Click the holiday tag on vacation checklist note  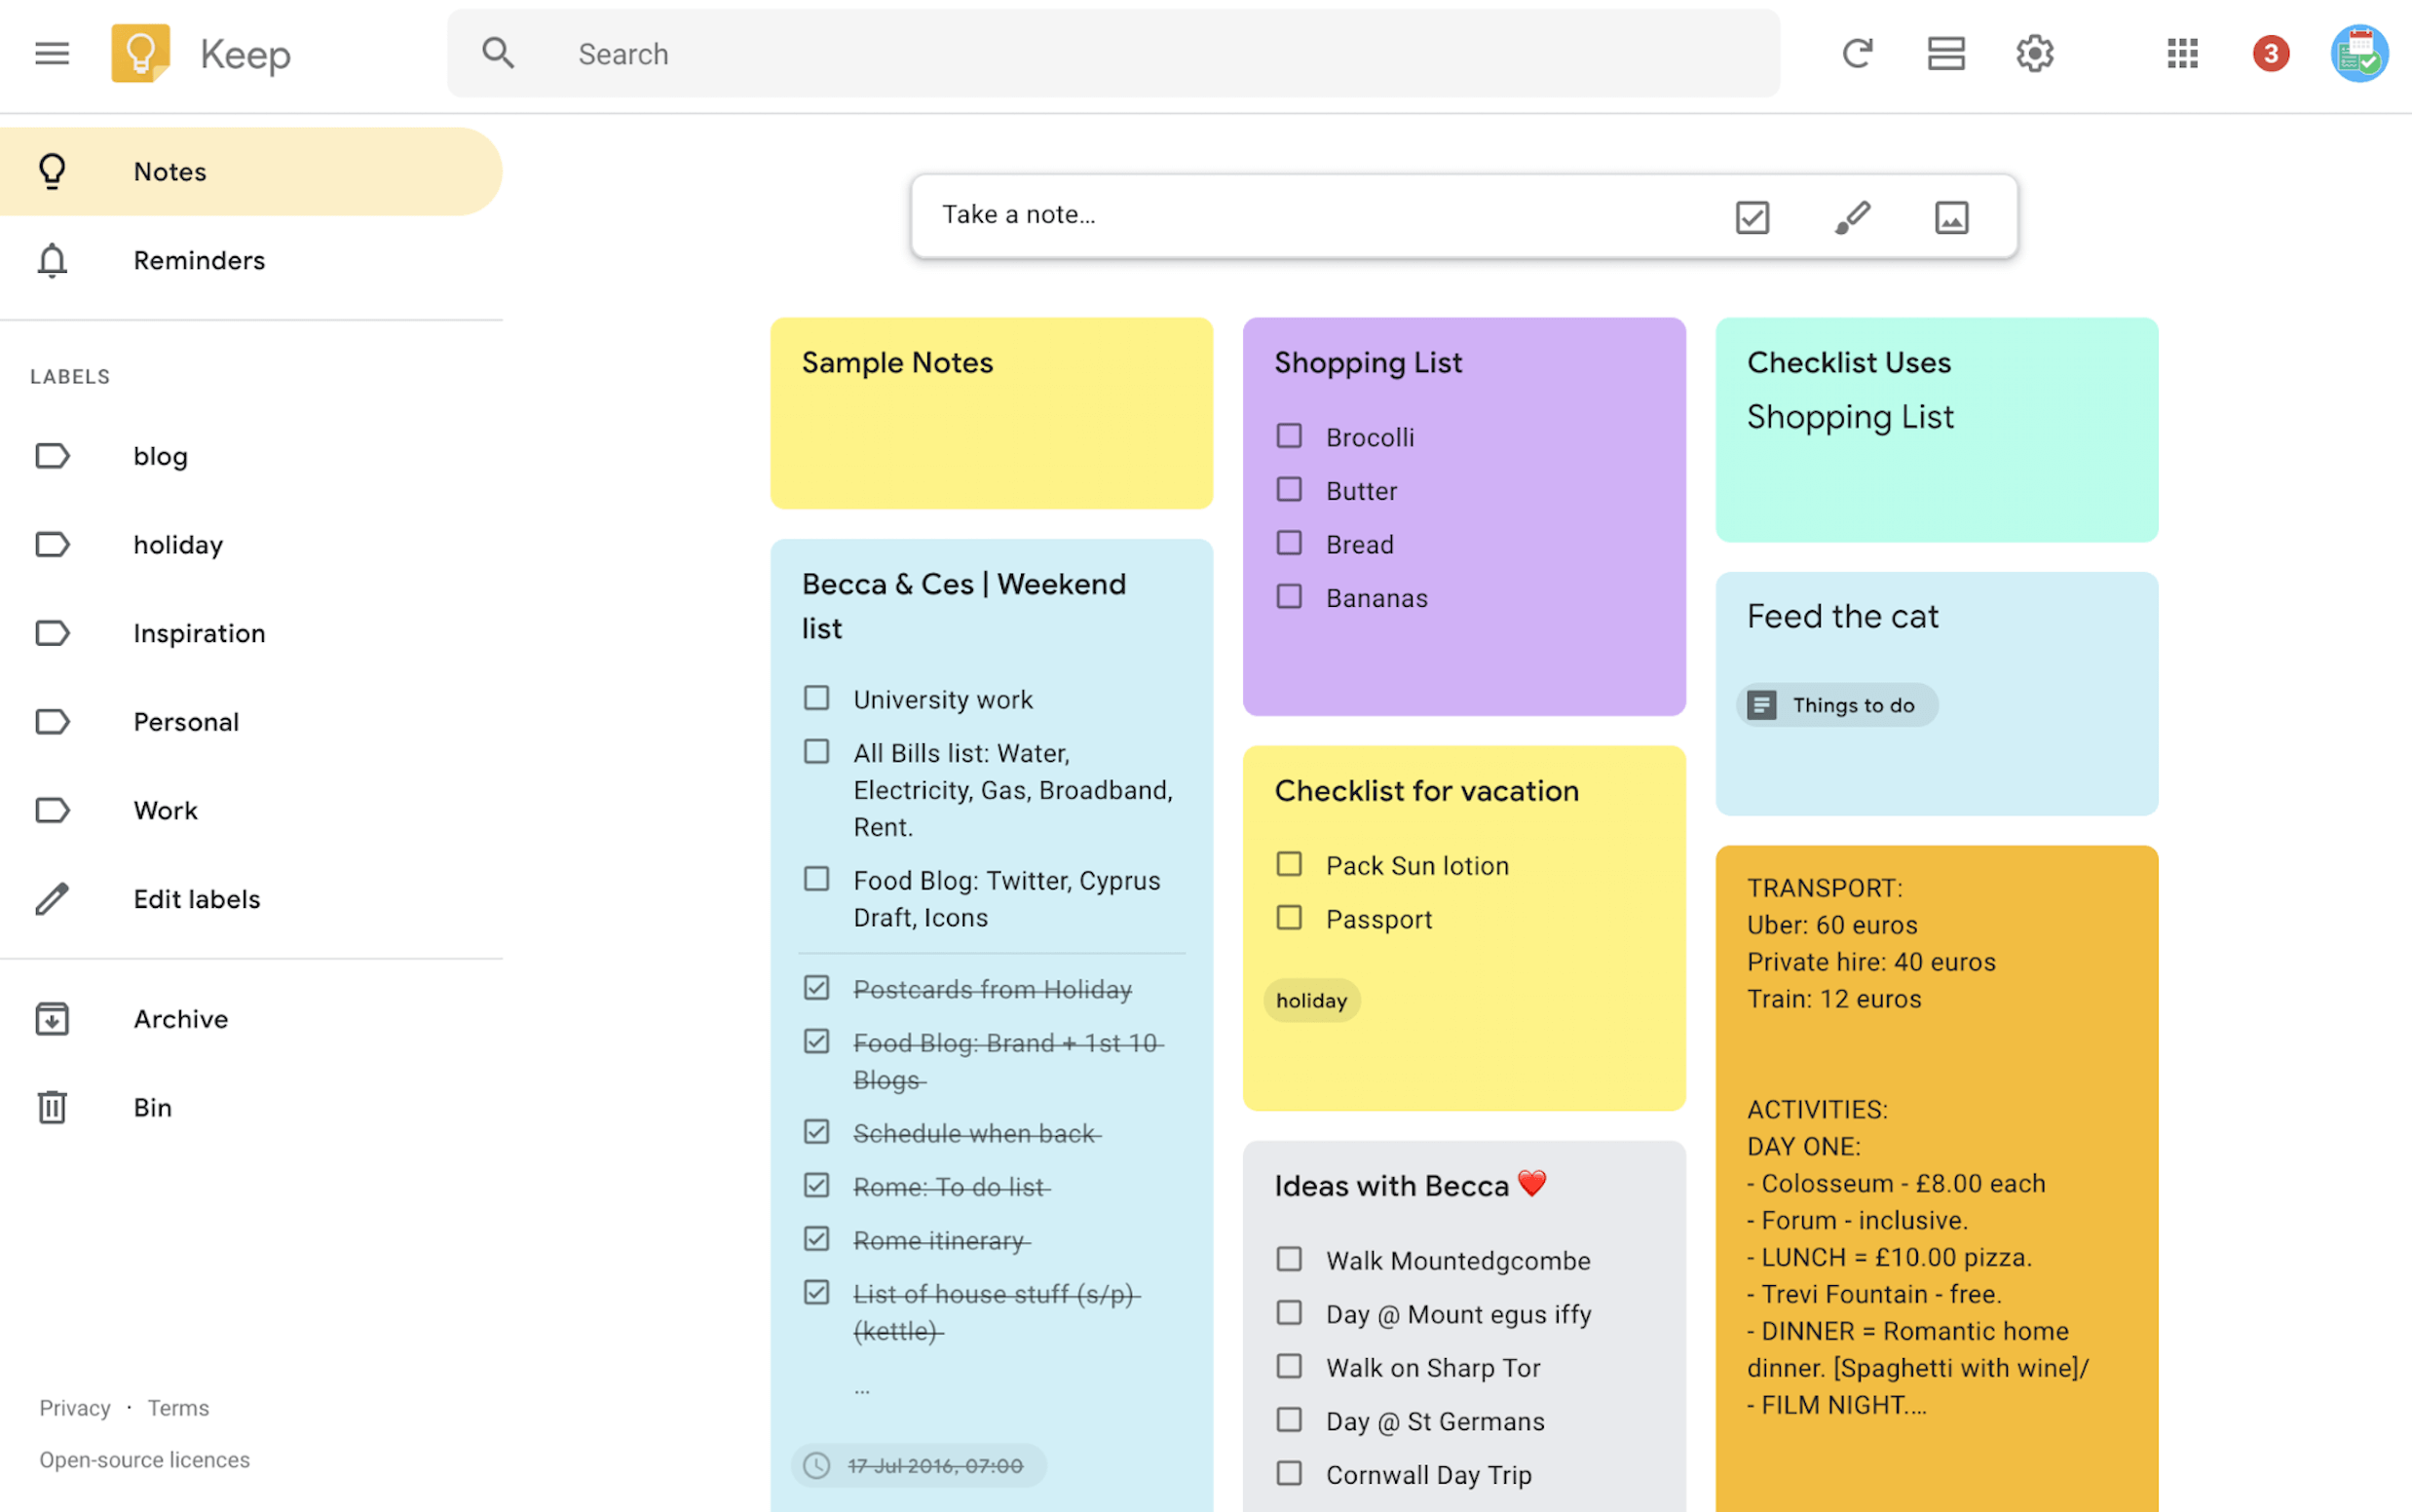click(x=1311, y=1000)
